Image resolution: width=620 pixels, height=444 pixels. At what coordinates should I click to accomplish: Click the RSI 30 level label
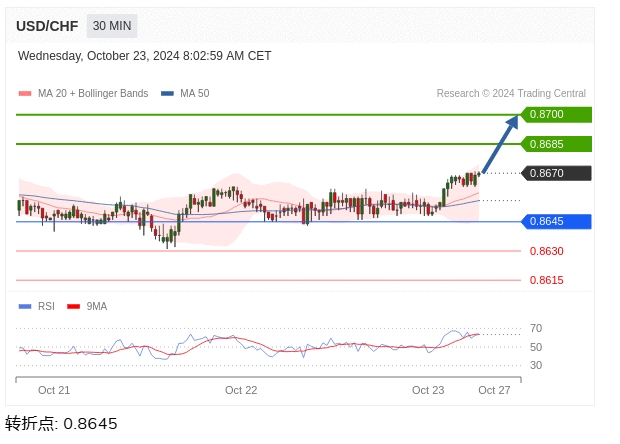coord(536,365)
